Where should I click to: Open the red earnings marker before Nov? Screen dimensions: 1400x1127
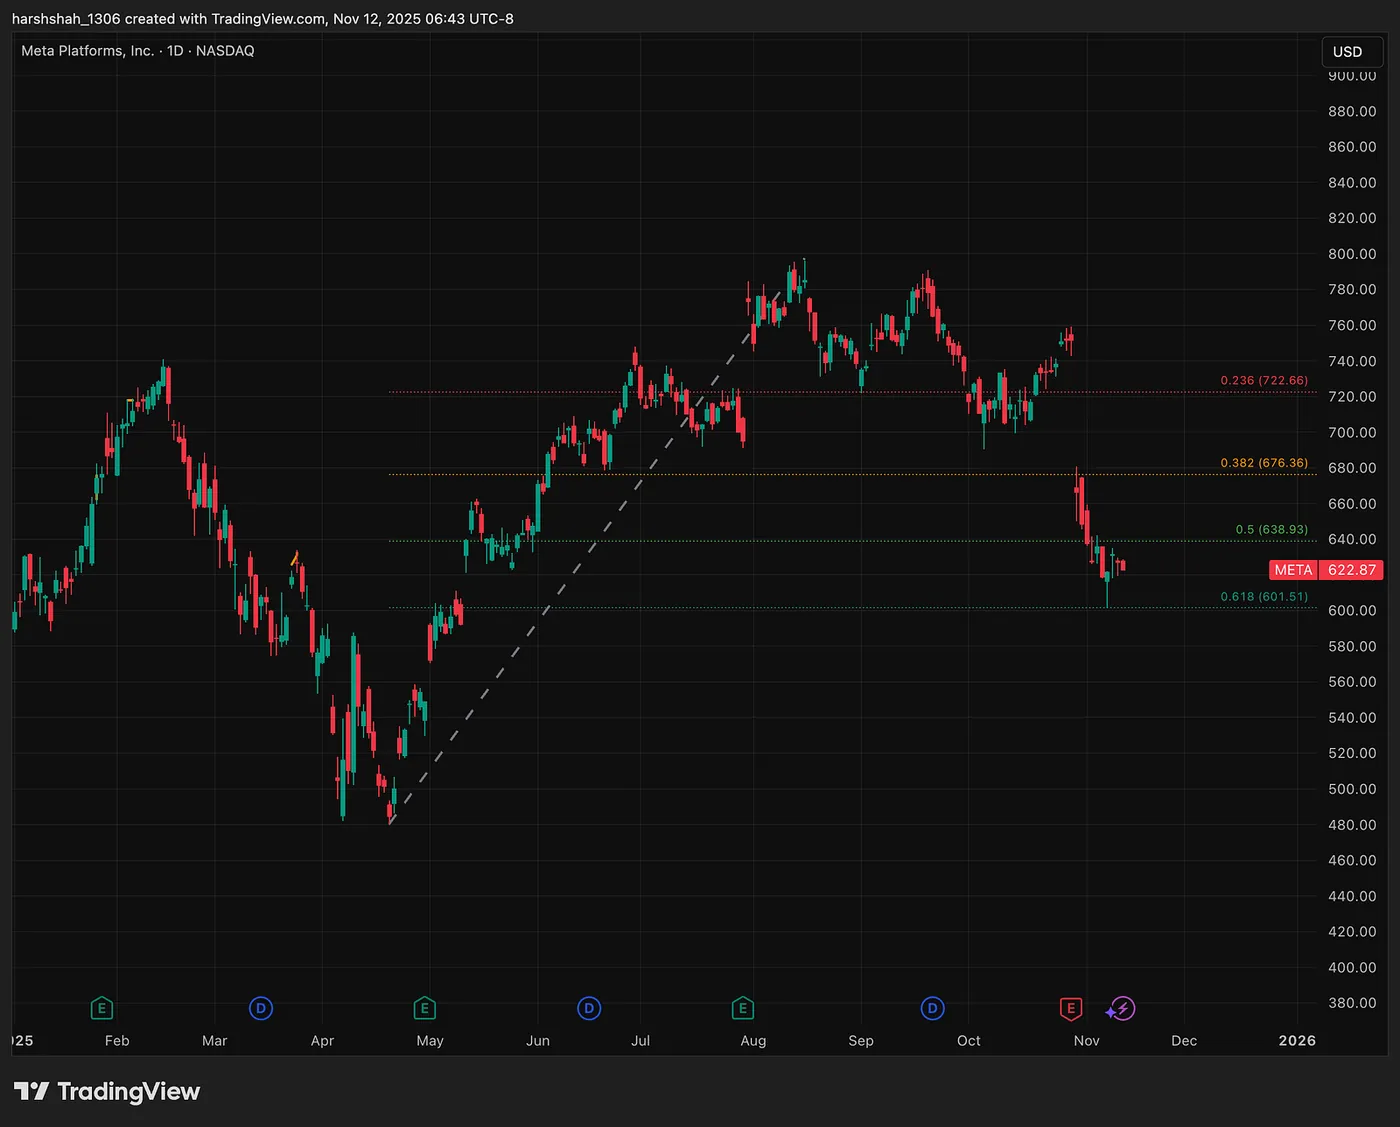tap(1070, 1008)
